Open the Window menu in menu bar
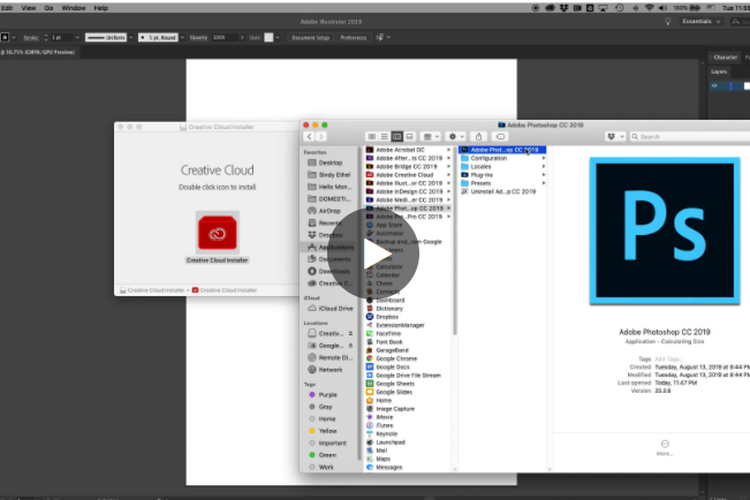750x500 pixels. click(73, 7)
